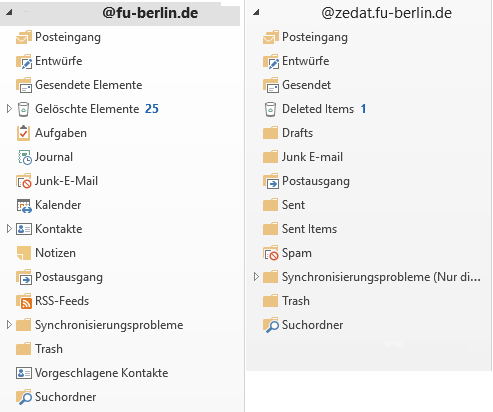Click the RSS-Feeds folder icon
Image resolution: width=493 pixels, height=412 pixels.
pos(24,301)
